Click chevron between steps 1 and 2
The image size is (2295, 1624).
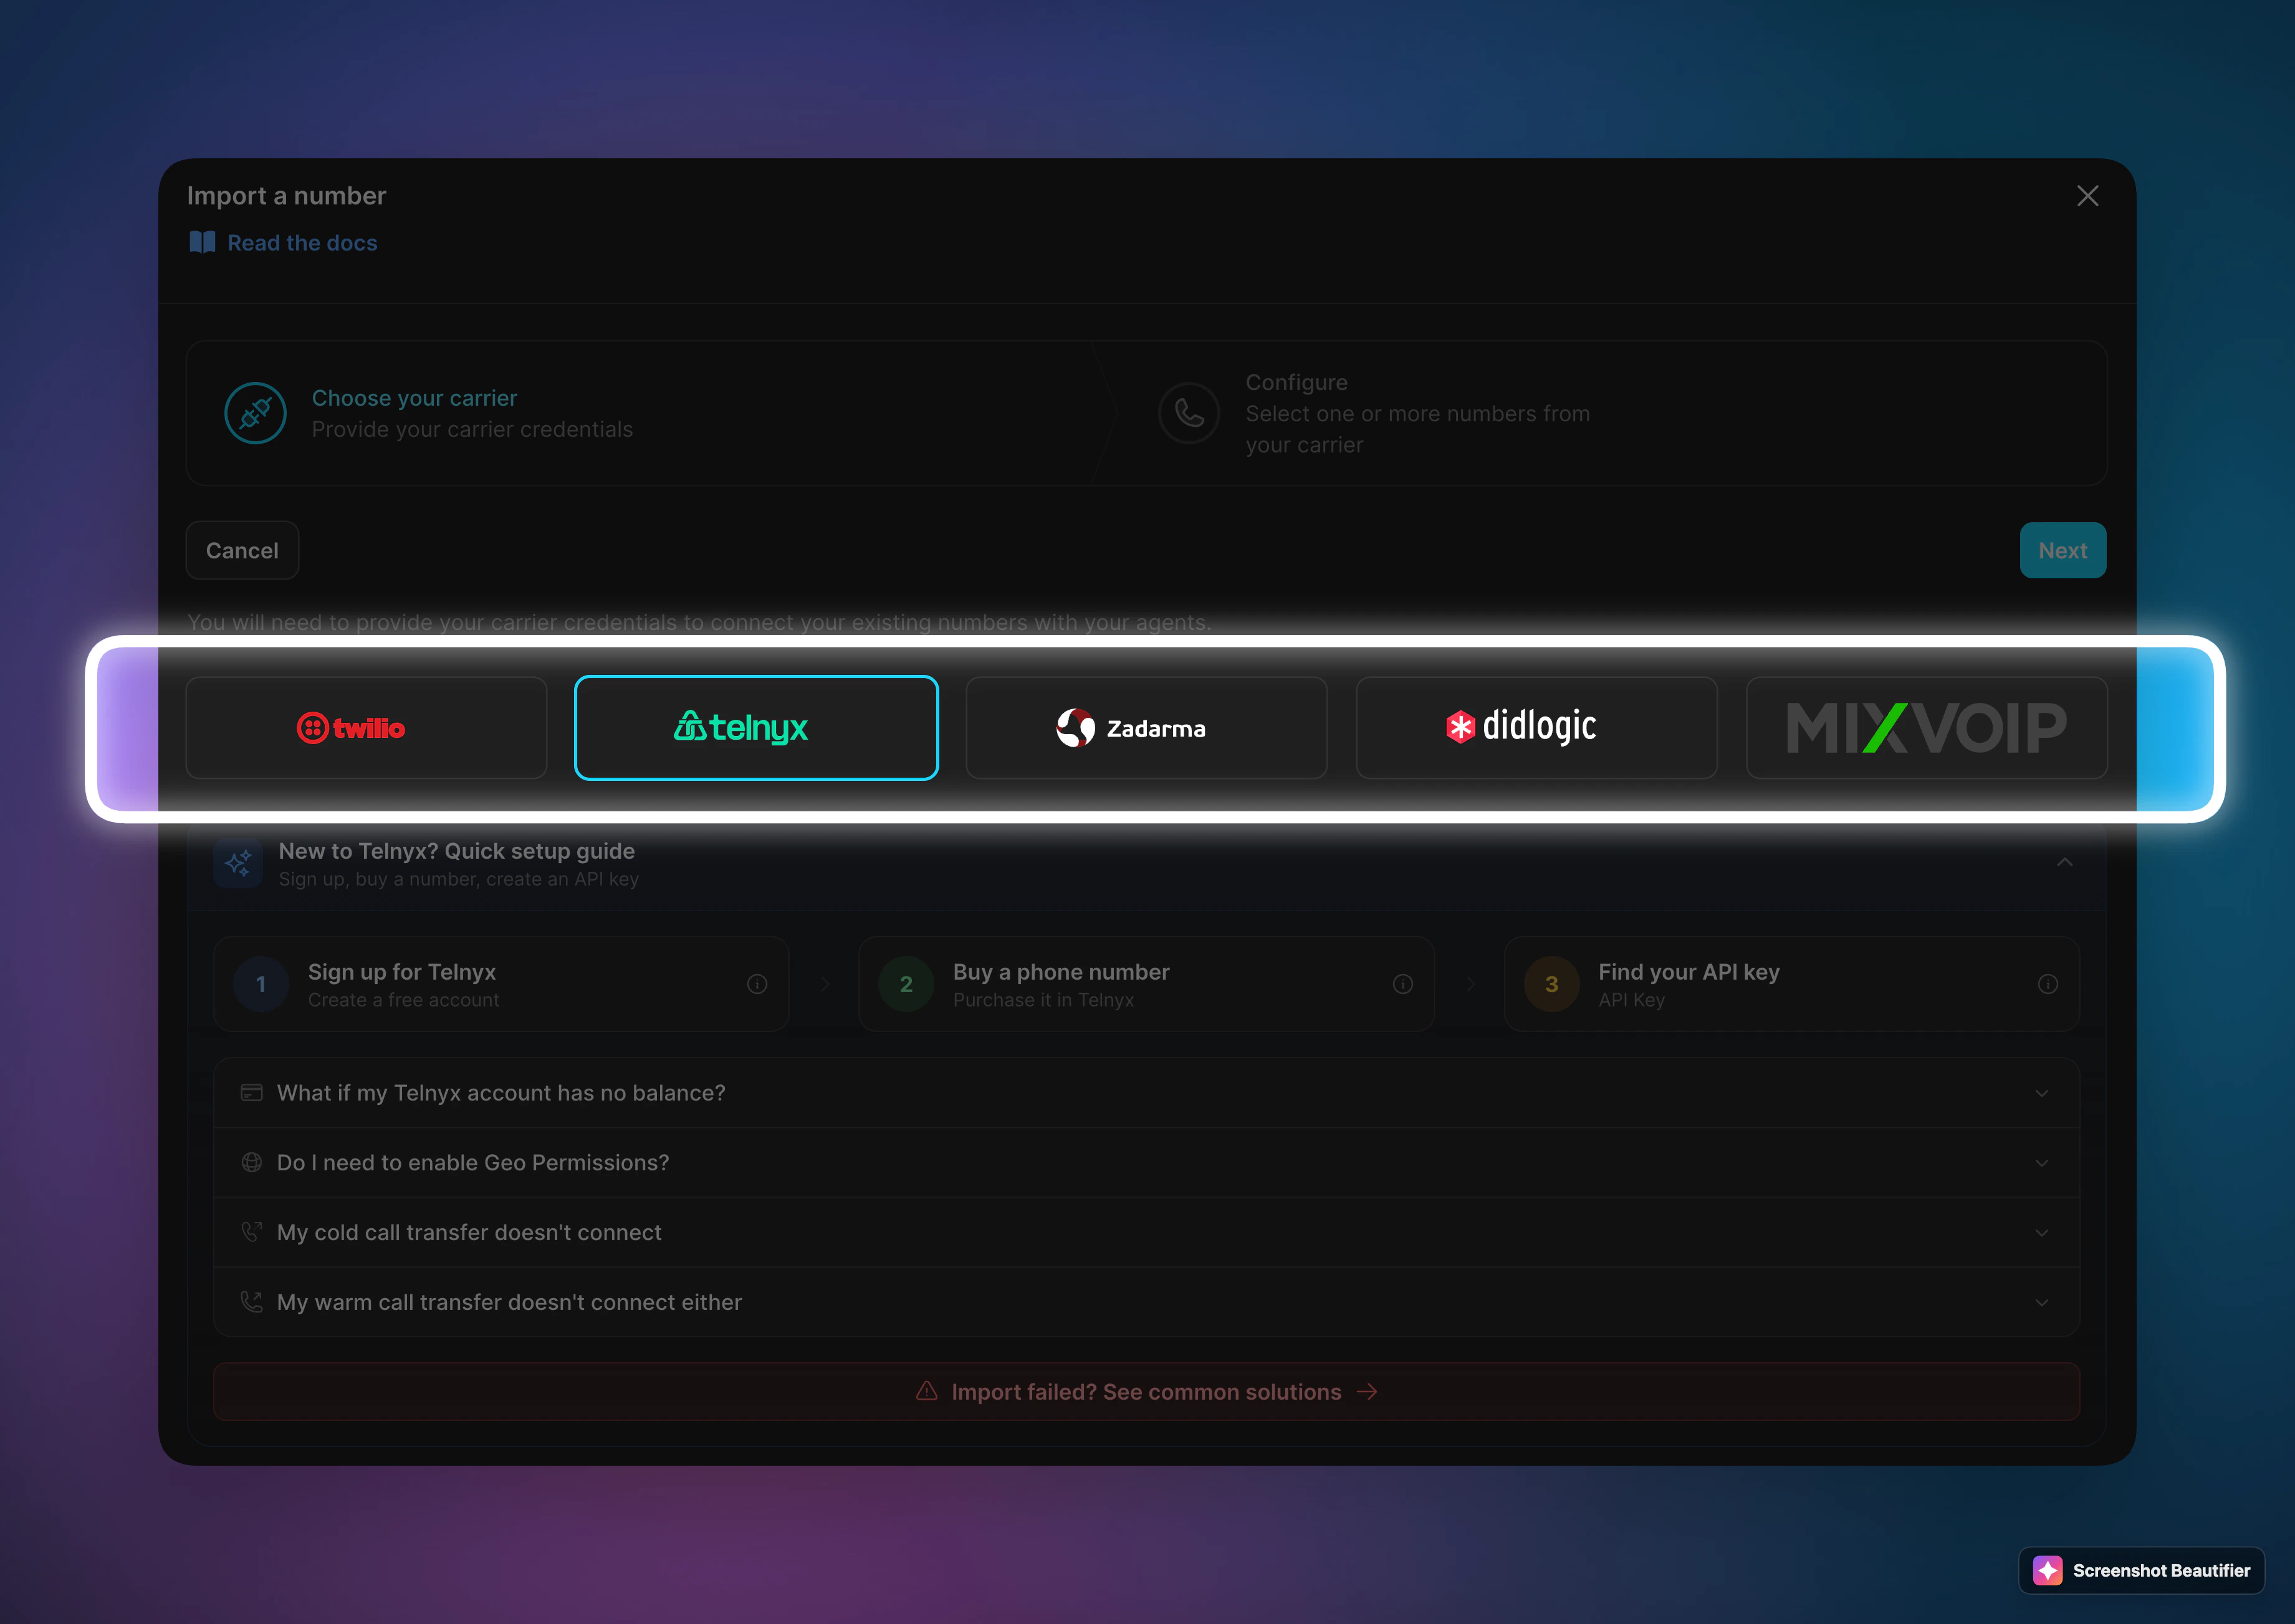(825, 984)
